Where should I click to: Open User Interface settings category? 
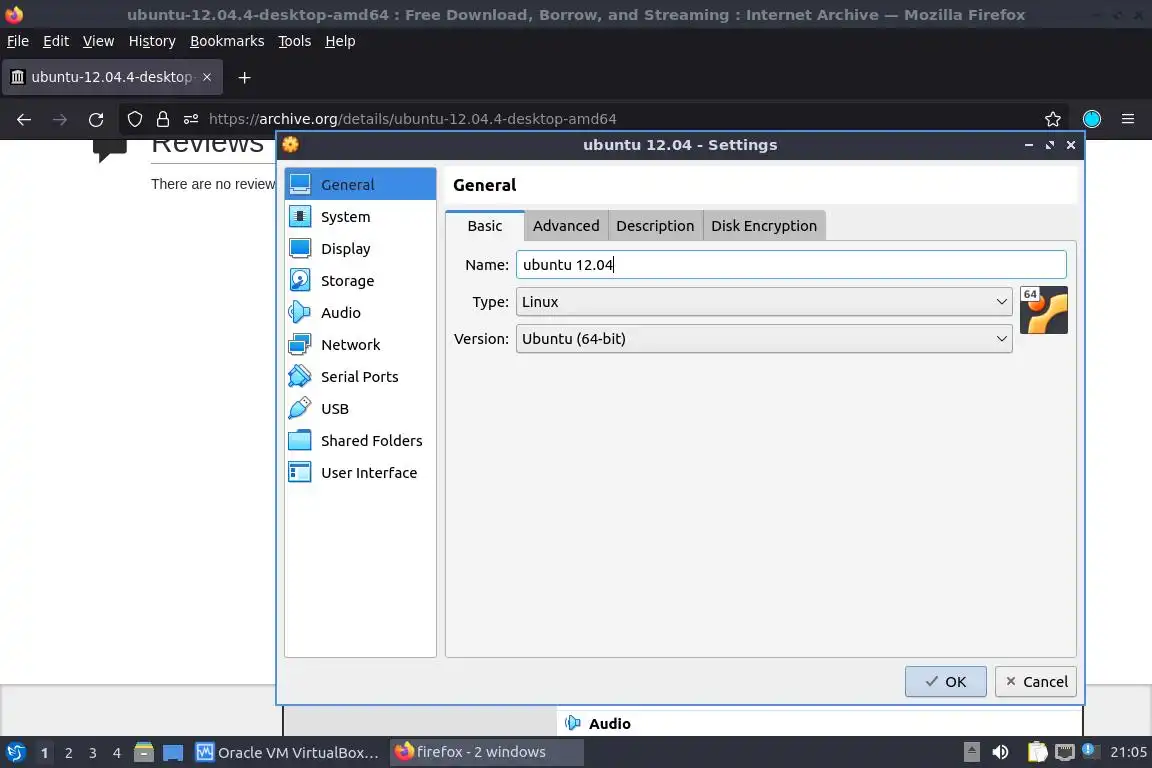tap(360, 473)
